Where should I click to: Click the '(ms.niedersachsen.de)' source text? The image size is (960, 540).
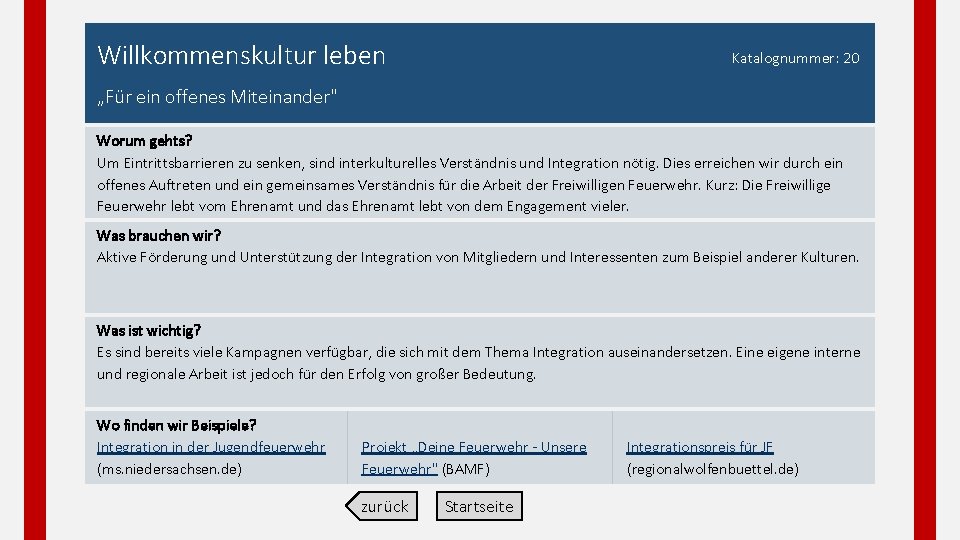170,469
